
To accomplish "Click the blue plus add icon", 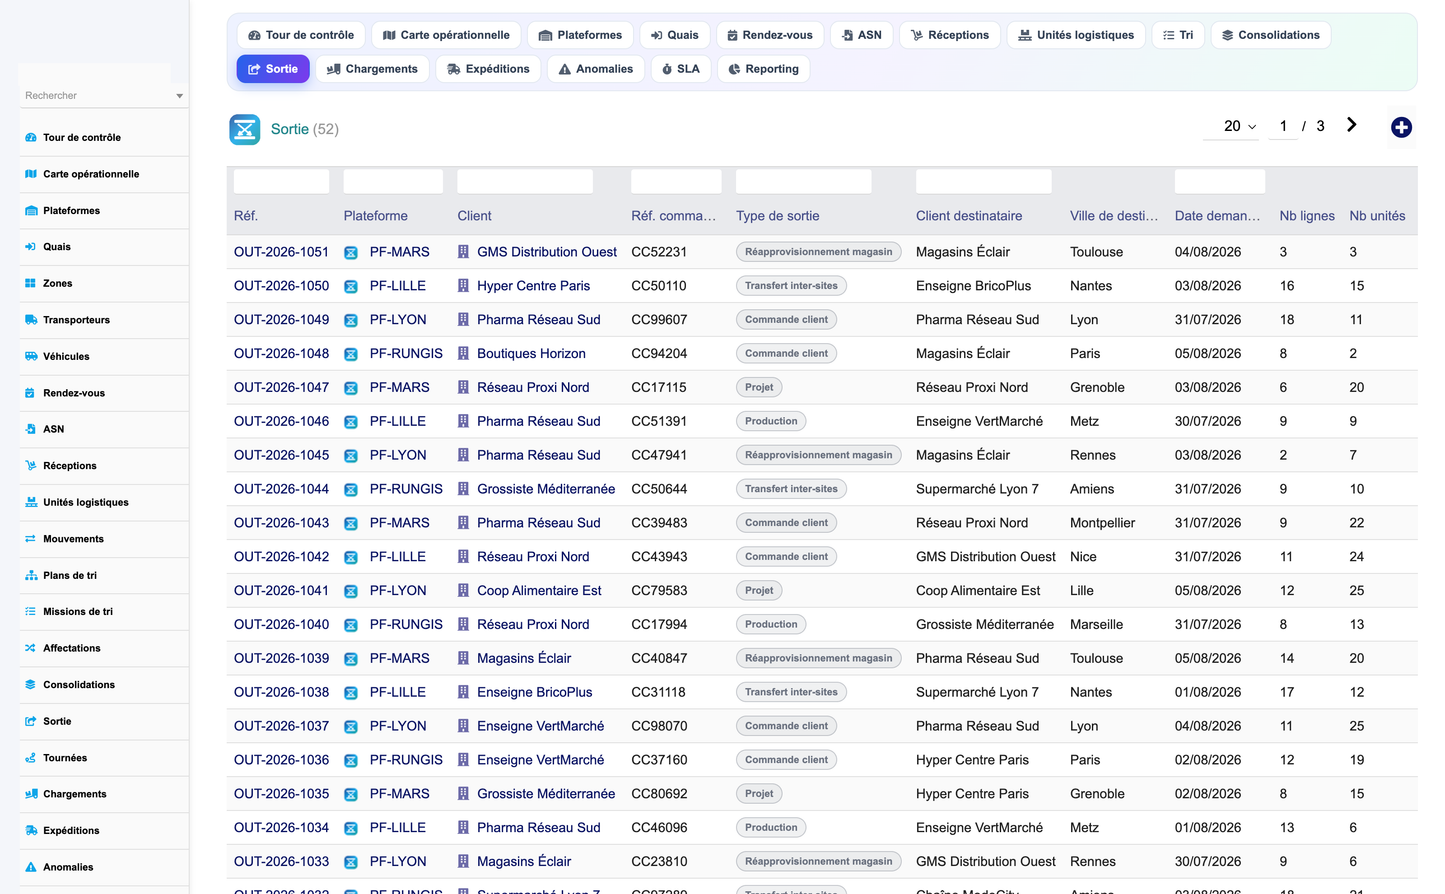I will pos(1401,127).
